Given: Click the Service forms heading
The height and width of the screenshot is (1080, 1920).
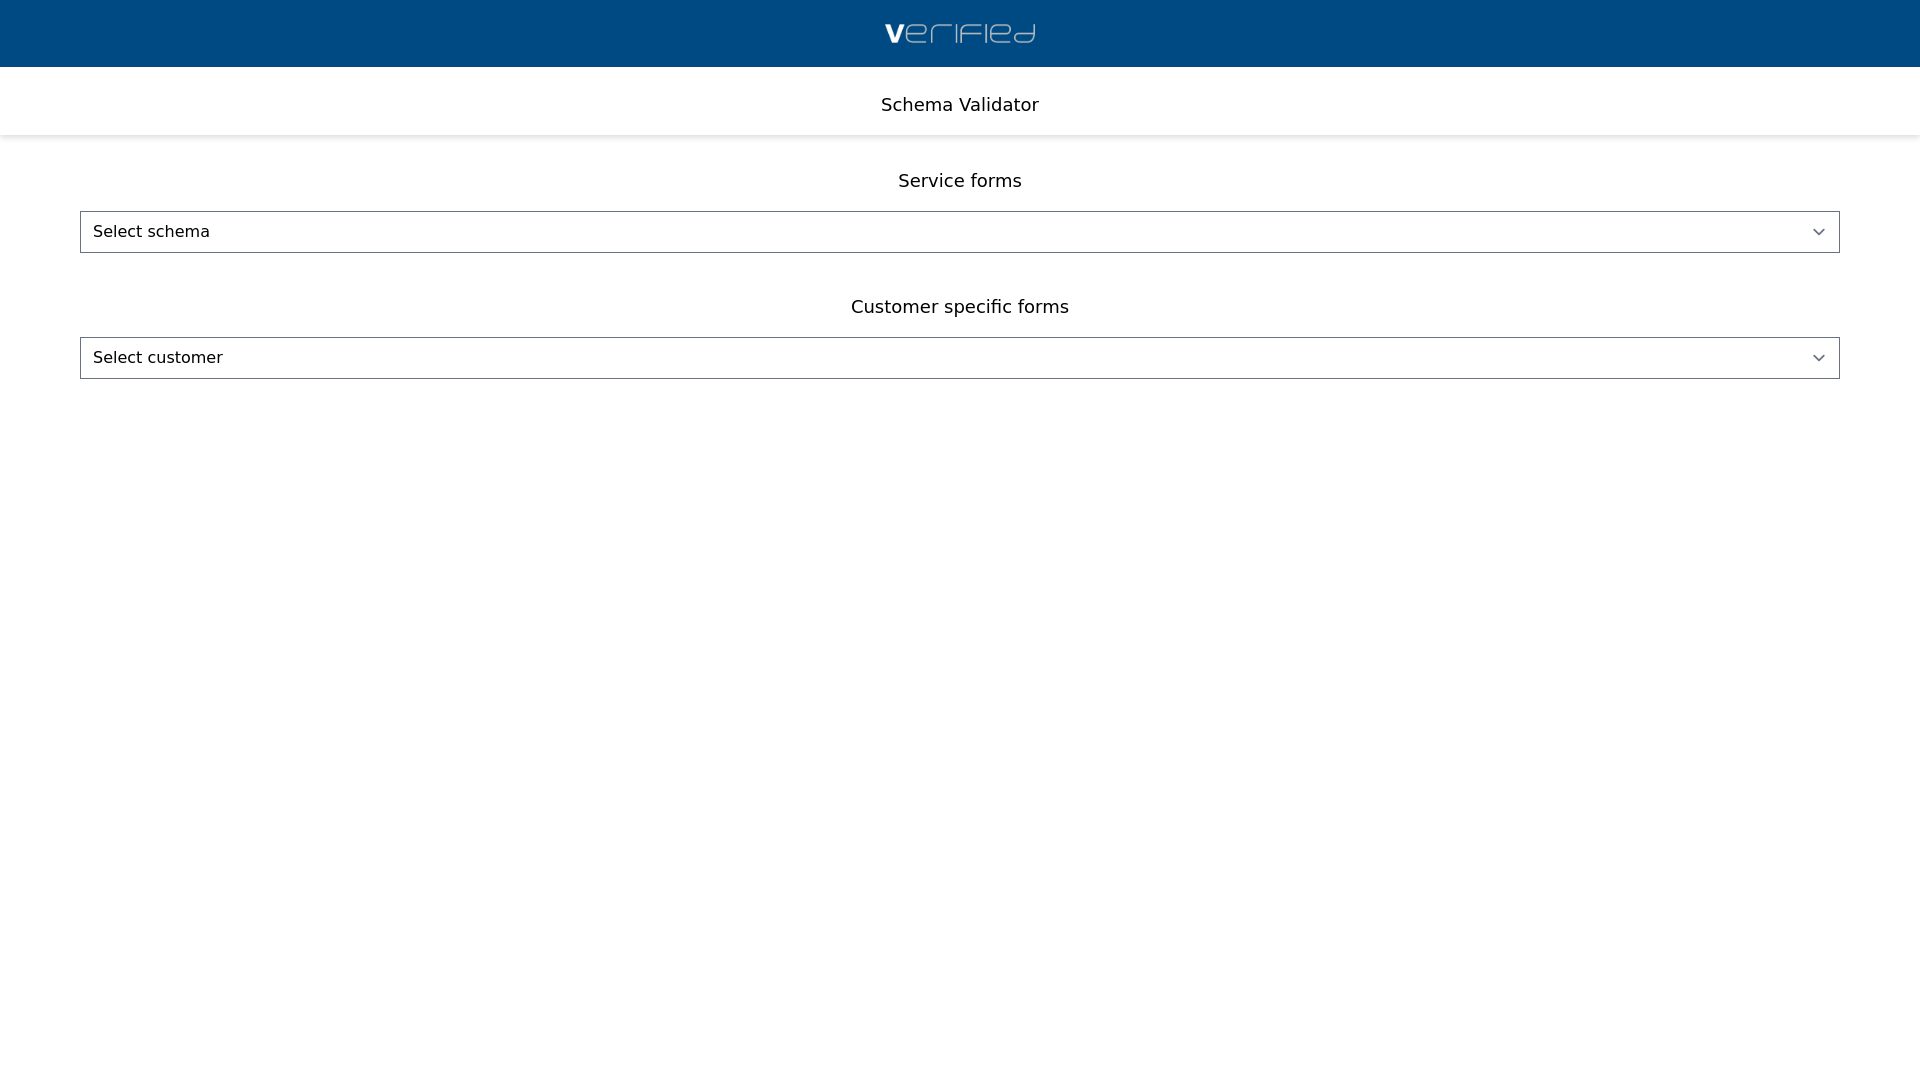Looking at the screenshot, I should (960, 181).
